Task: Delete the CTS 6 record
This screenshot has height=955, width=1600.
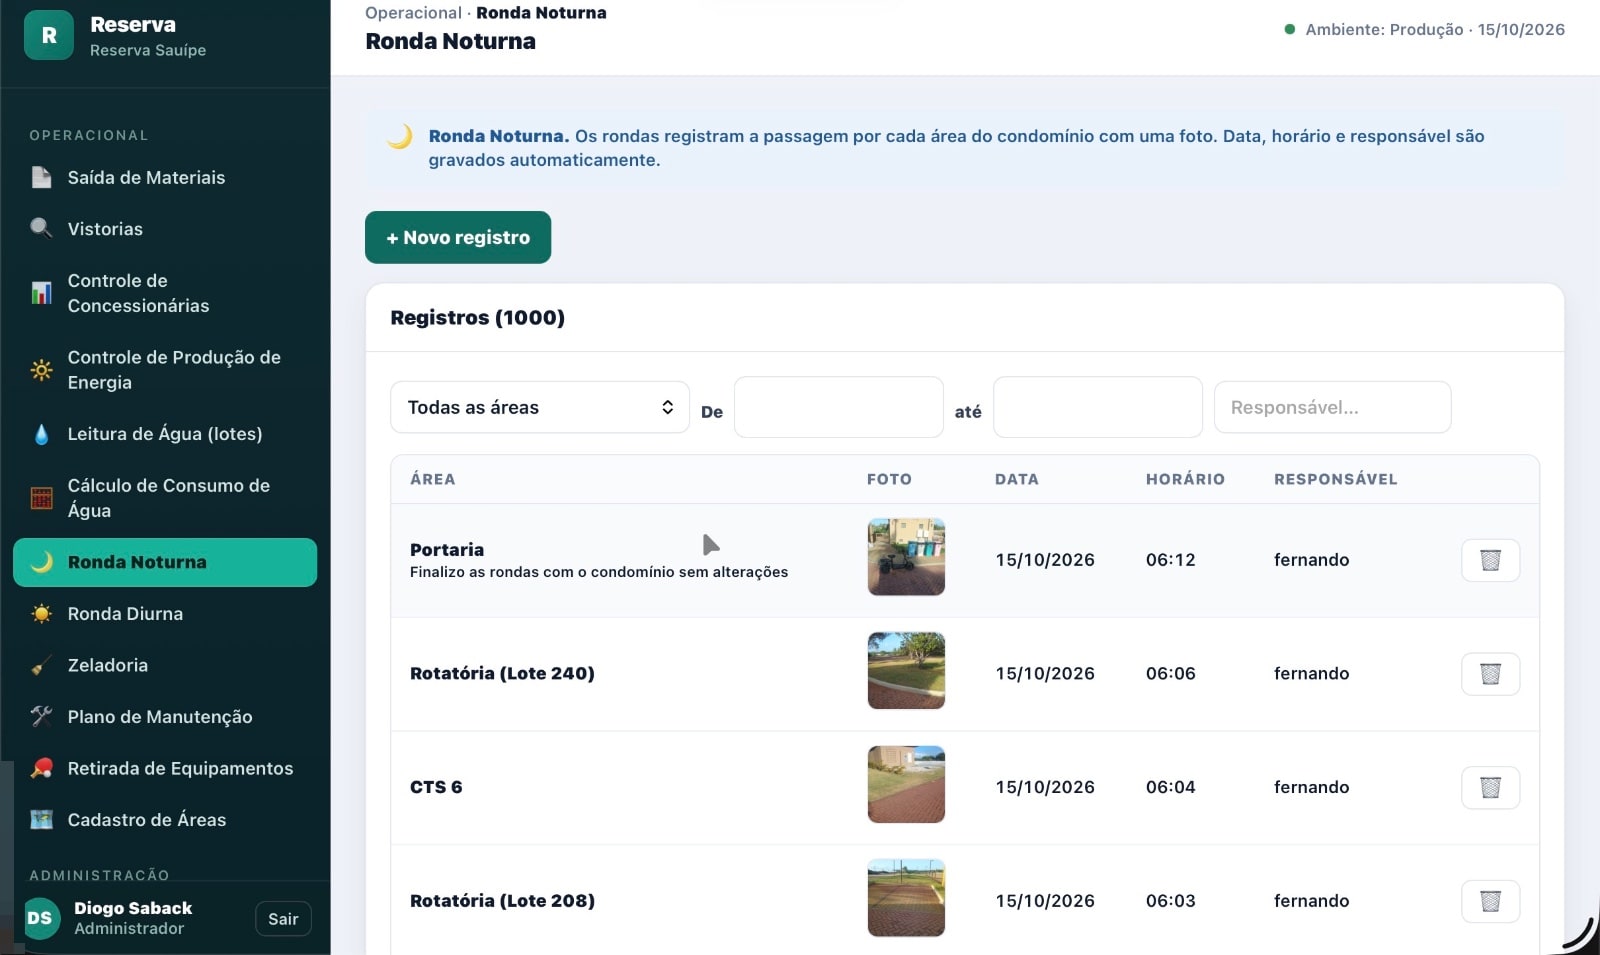Action: [x=1490, y=787]
